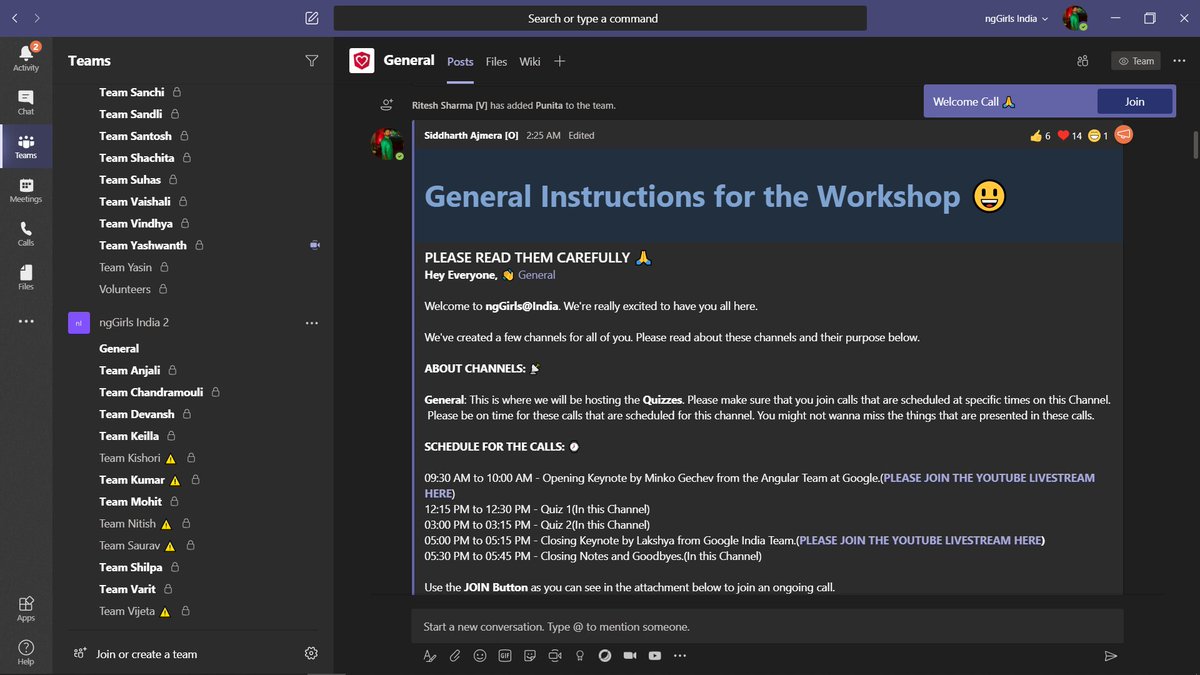The width and height of the screenshot is (1200, 675).
Task: Open General channel under ngGirls India 2
Action: point(119,348)
